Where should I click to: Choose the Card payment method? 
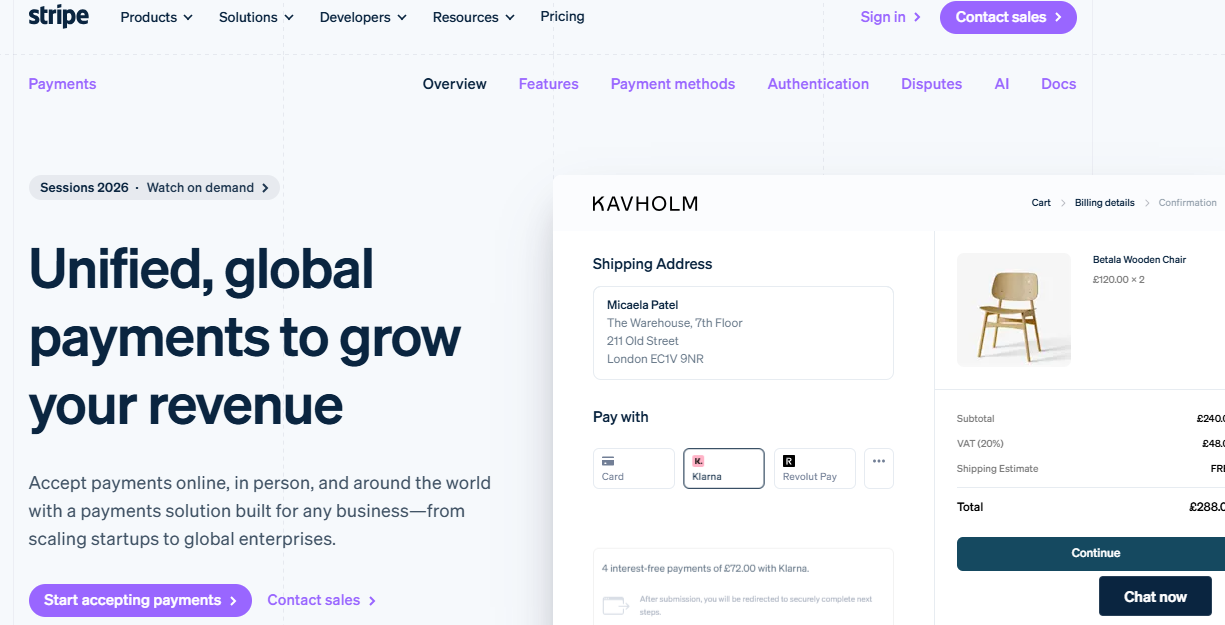634,468
